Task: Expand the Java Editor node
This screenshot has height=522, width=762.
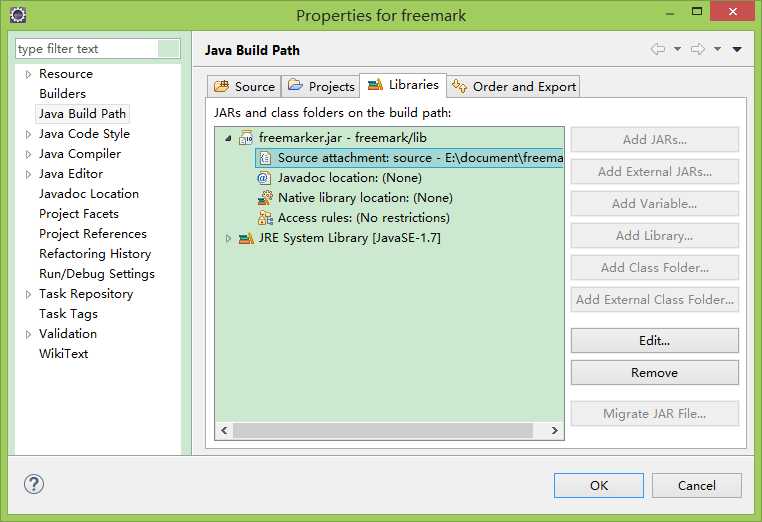Action: [x=28, y=174]
